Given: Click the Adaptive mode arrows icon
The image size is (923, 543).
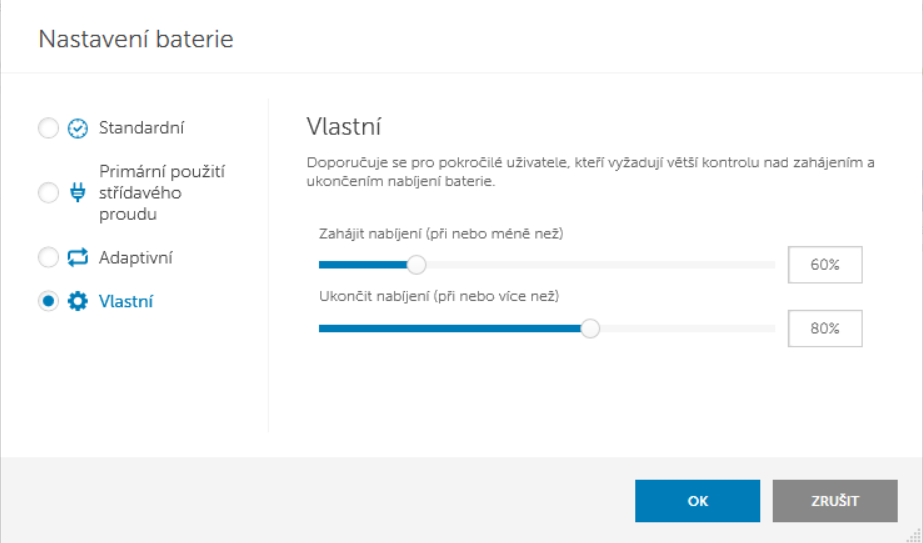Looking at the screenshot, I should [x=78, y=258].
